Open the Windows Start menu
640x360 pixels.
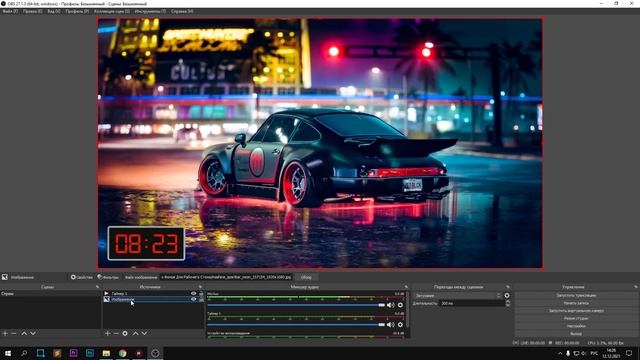(8, 353)
